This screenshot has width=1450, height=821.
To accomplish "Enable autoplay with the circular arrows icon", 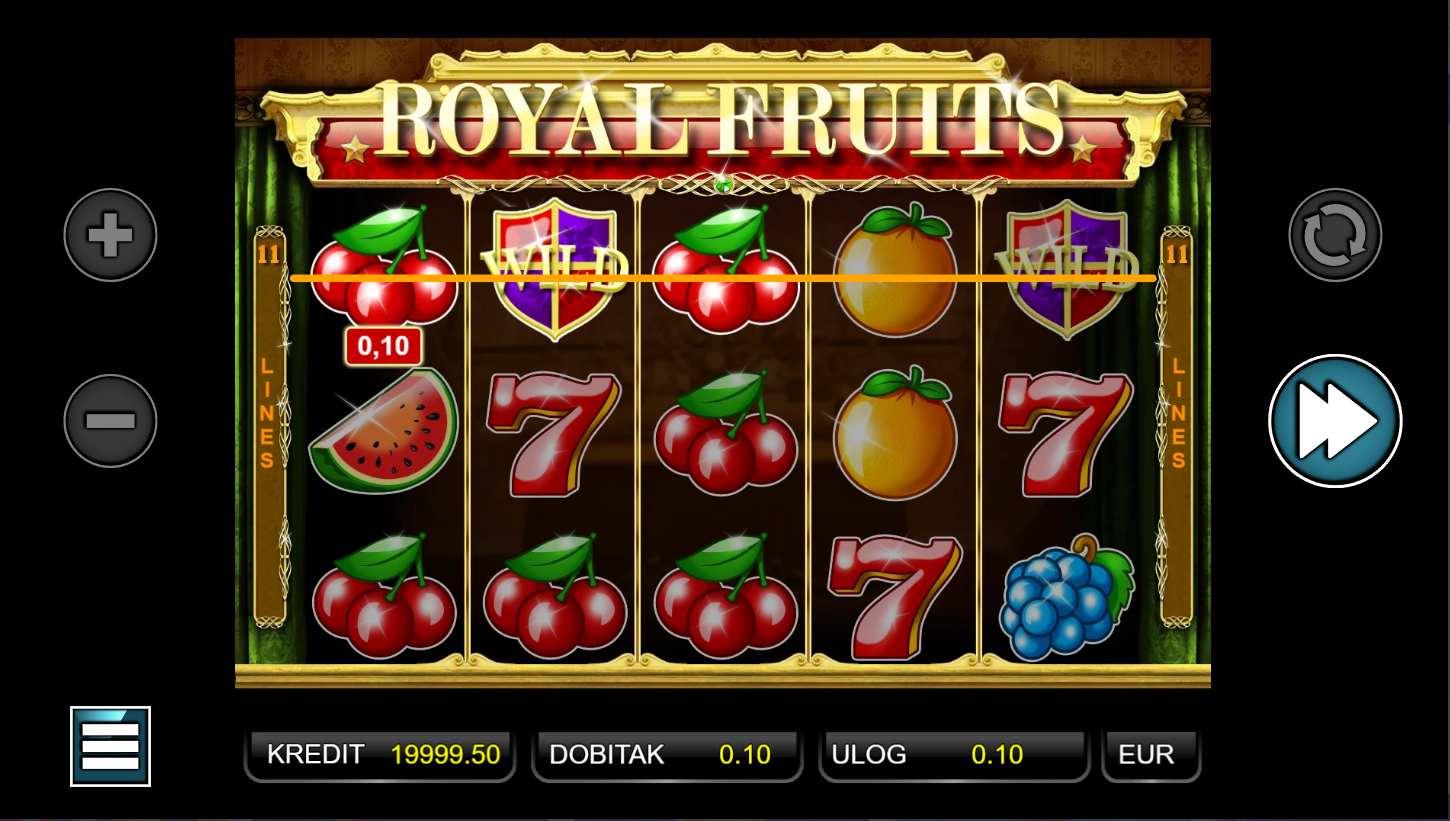I will coord(1335,235).
